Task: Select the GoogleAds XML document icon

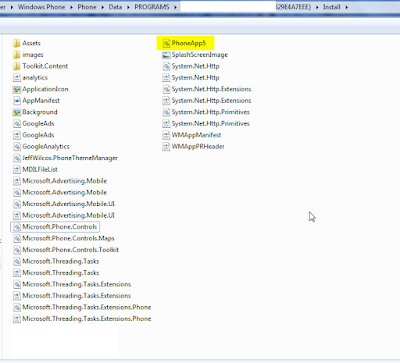Action: coord(17,135)
